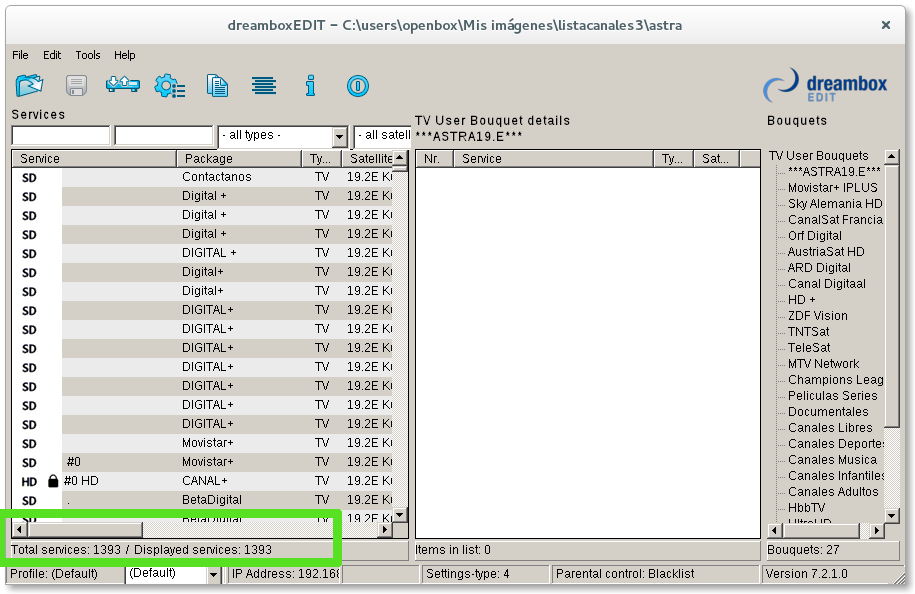Select the Canales Musica bouquet
Viewport: 915px width, 594px height.
click(x=832, y=460)
